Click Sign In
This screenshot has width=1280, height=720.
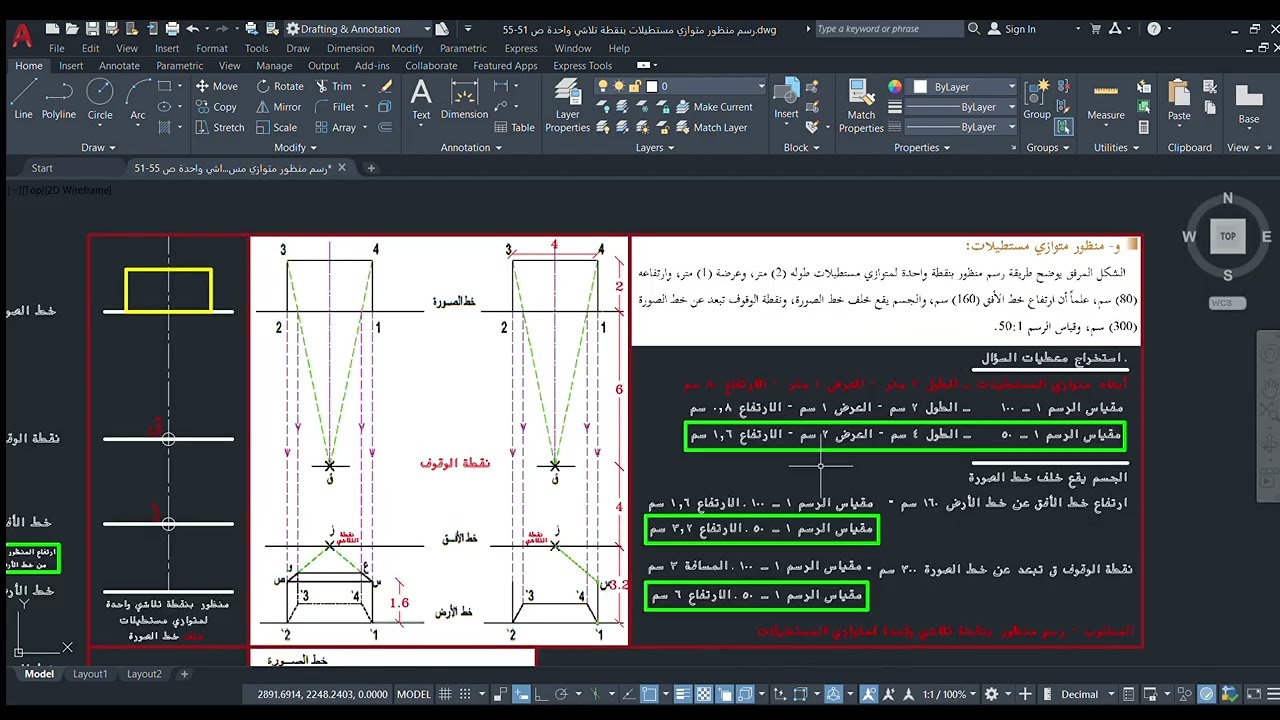coord(1011,29)
